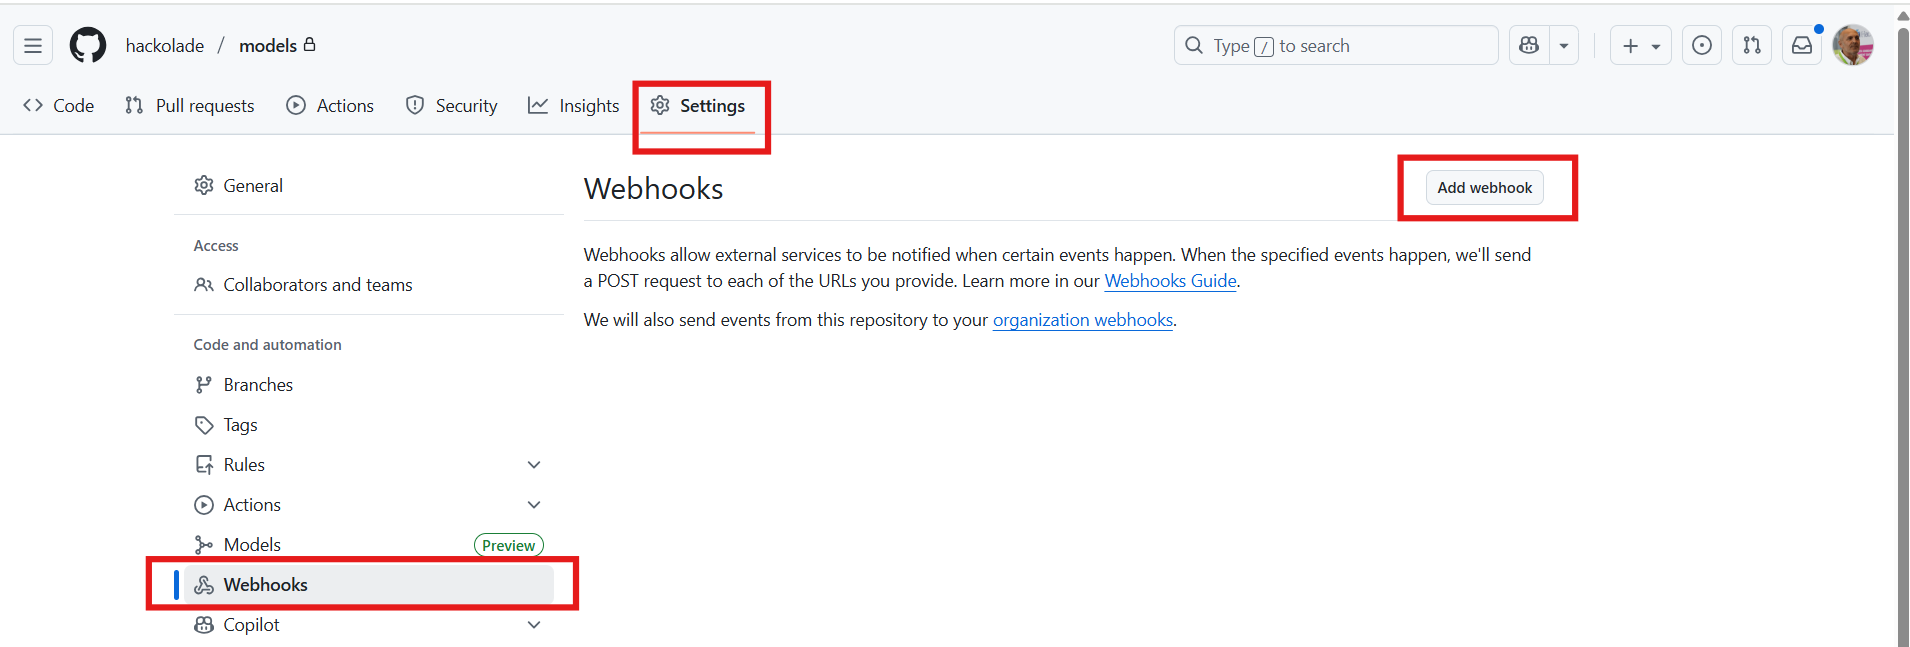
Task: Open Collaborators and teams settings
Action: [x=368, y=285]
